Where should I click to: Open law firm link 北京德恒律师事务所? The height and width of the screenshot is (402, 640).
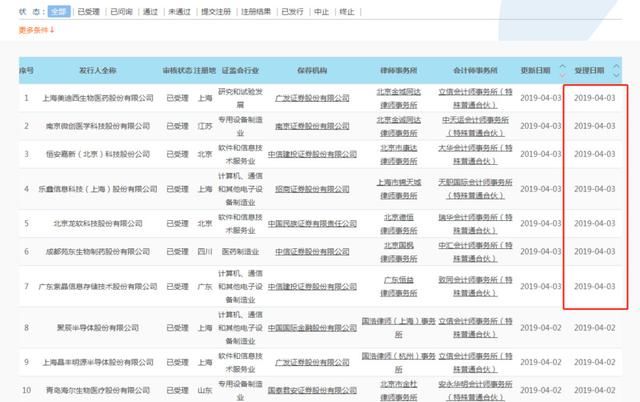[398, 224]
